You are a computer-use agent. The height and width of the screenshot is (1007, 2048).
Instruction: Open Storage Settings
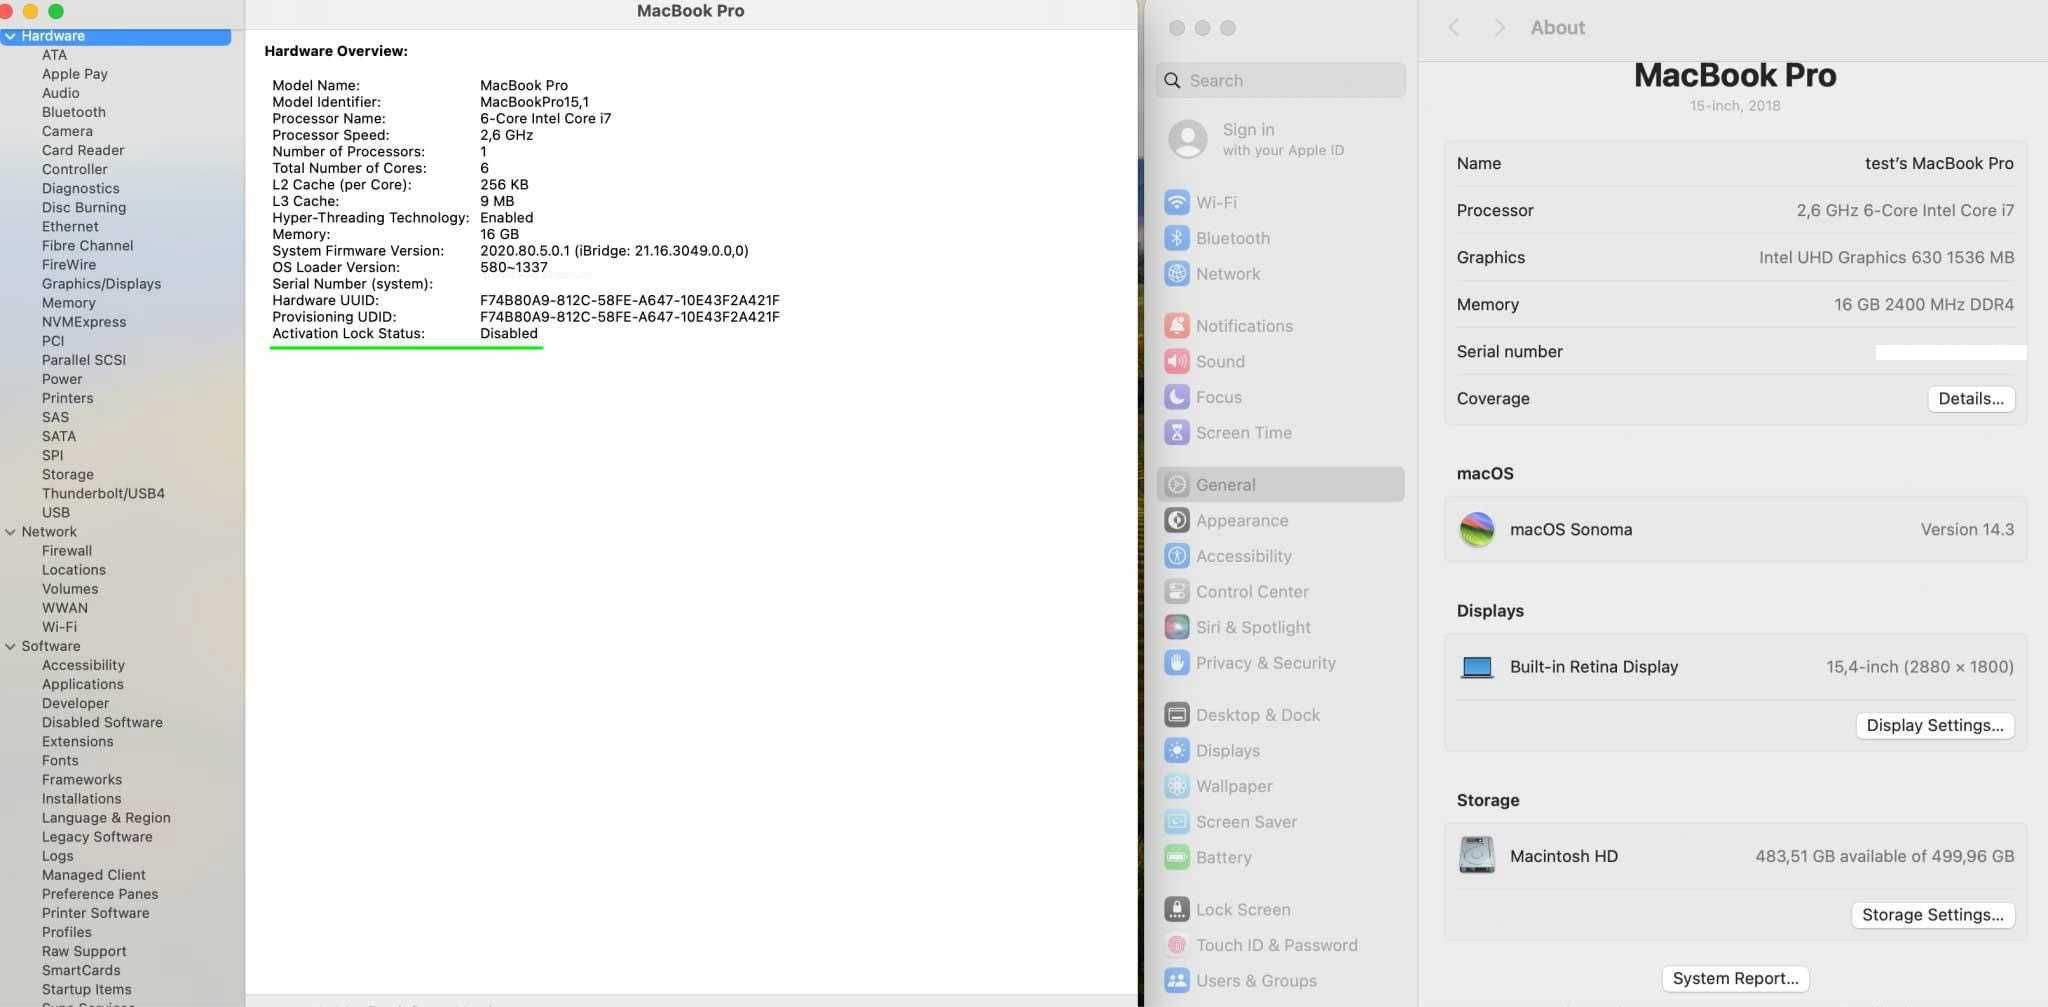coord(1932,915)
